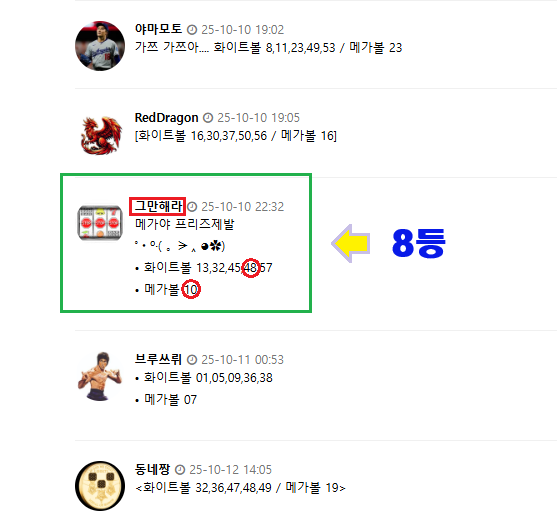Click the red-circled number 48
This screenshot has height=520, width=557.
coord(251,268)
